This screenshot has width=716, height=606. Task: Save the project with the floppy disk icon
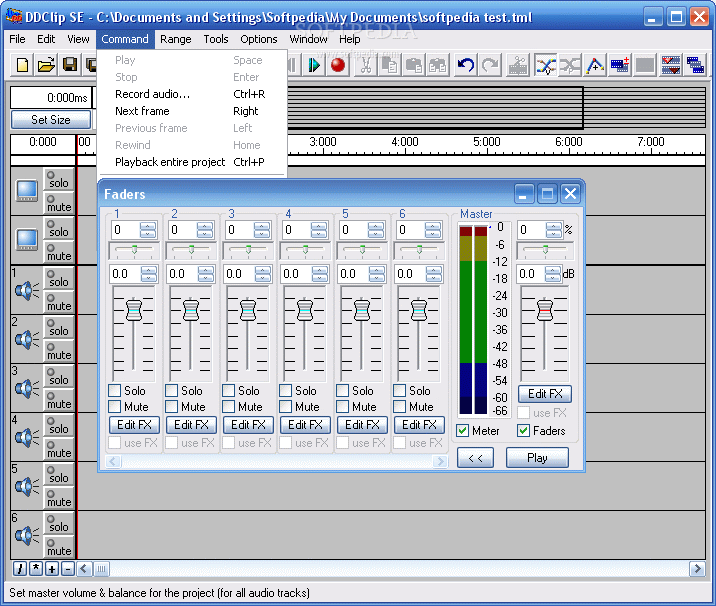(x=70, y=65)
